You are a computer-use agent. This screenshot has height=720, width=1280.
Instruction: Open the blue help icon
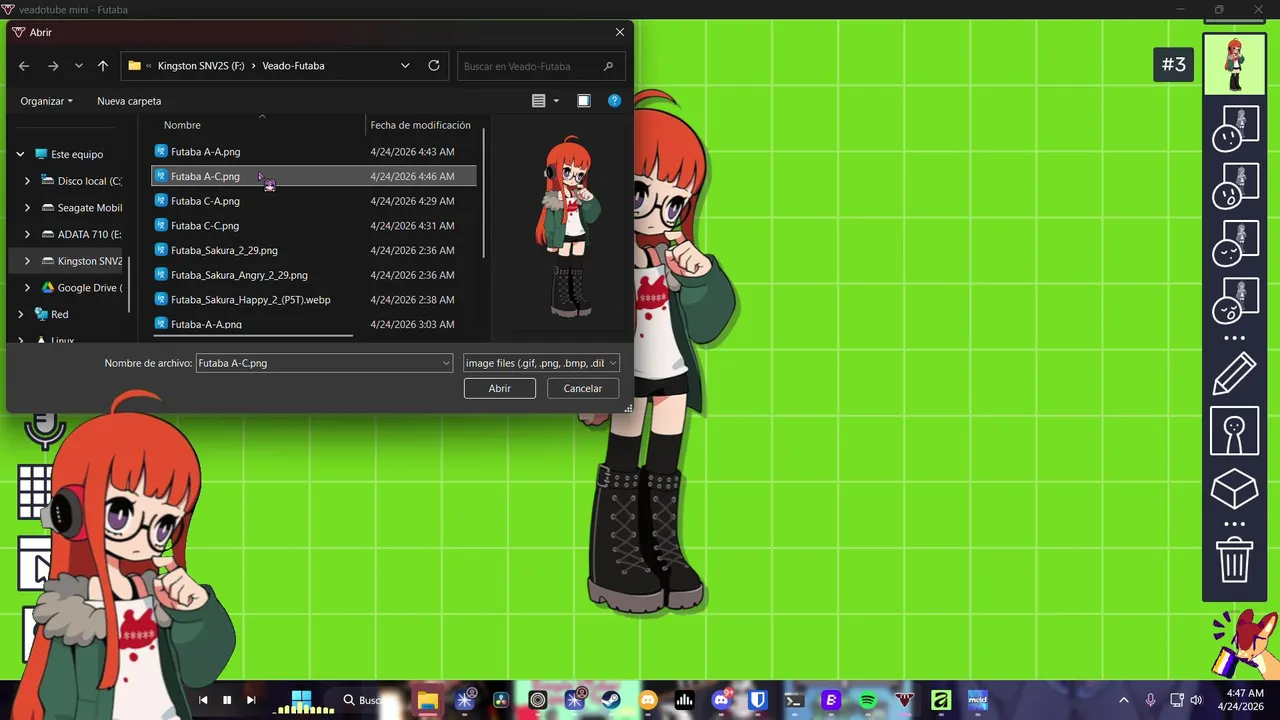coord(615,101)
